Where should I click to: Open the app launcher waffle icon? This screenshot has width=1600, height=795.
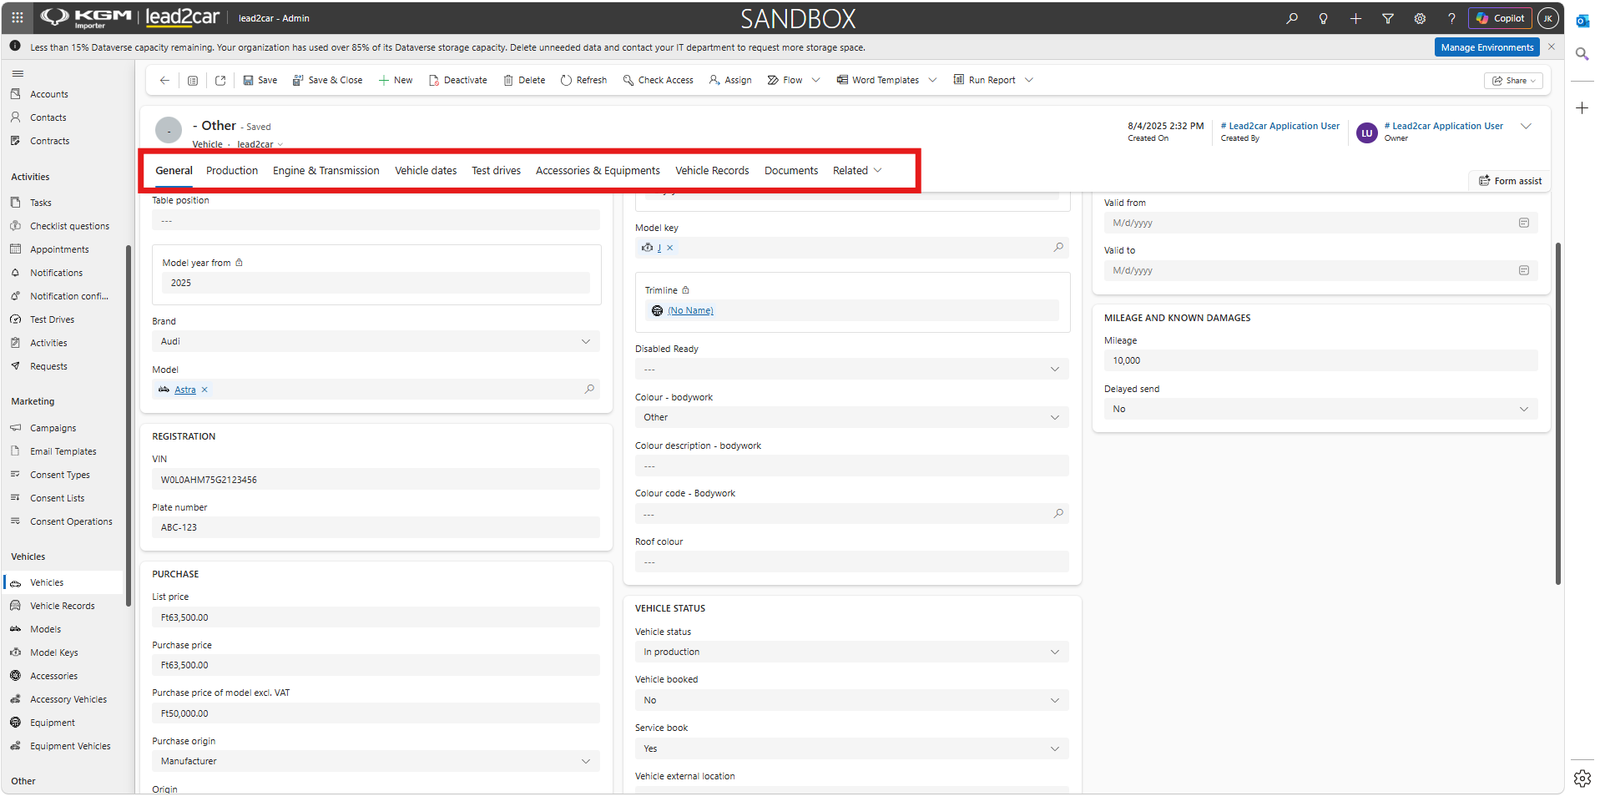(x=17, y=18)
